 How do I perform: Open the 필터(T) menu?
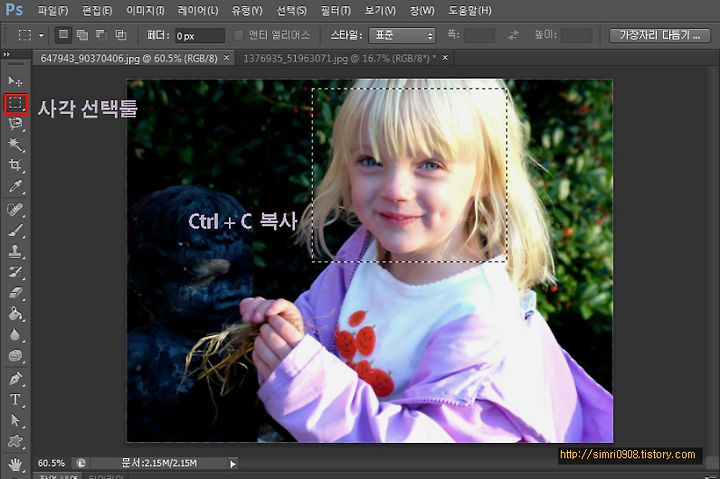pos(336,10)
